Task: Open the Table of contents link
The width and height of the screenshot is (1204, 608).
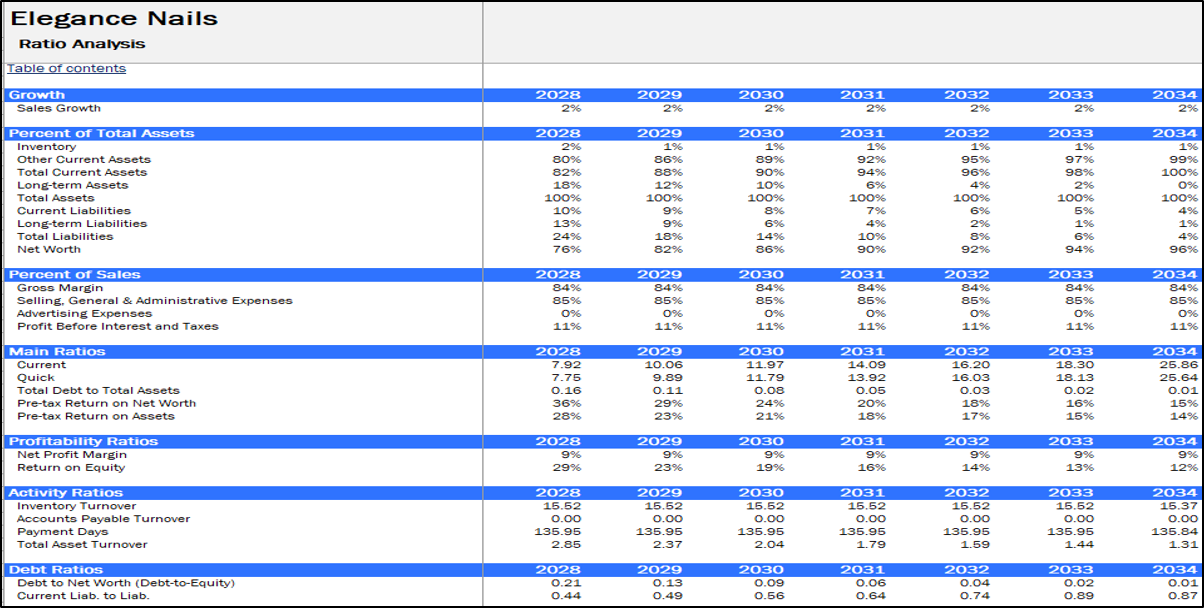Action: [x=67, y=68]
